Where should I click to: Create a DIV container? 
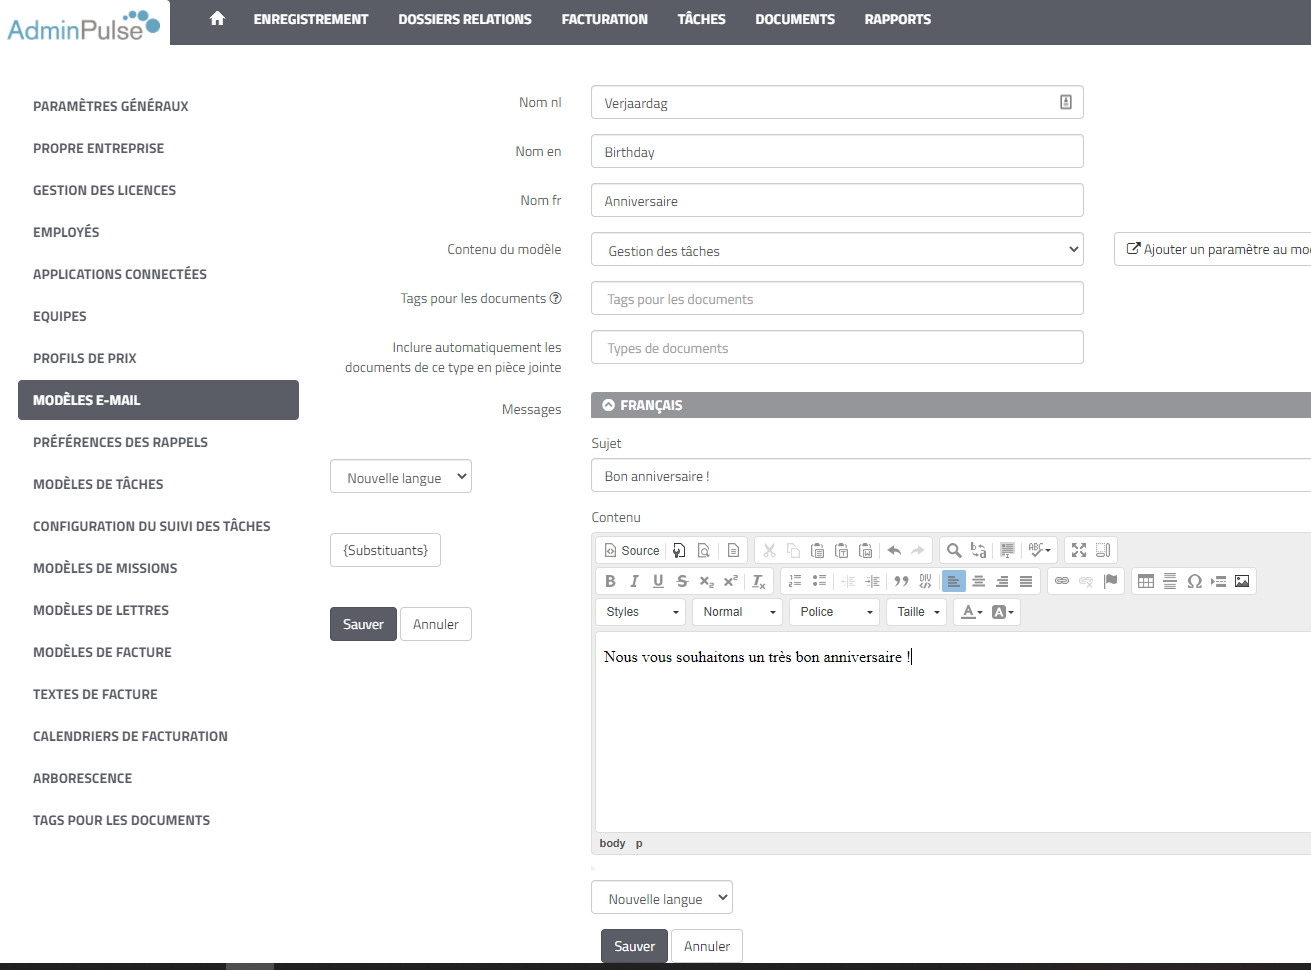coord(925,581)
